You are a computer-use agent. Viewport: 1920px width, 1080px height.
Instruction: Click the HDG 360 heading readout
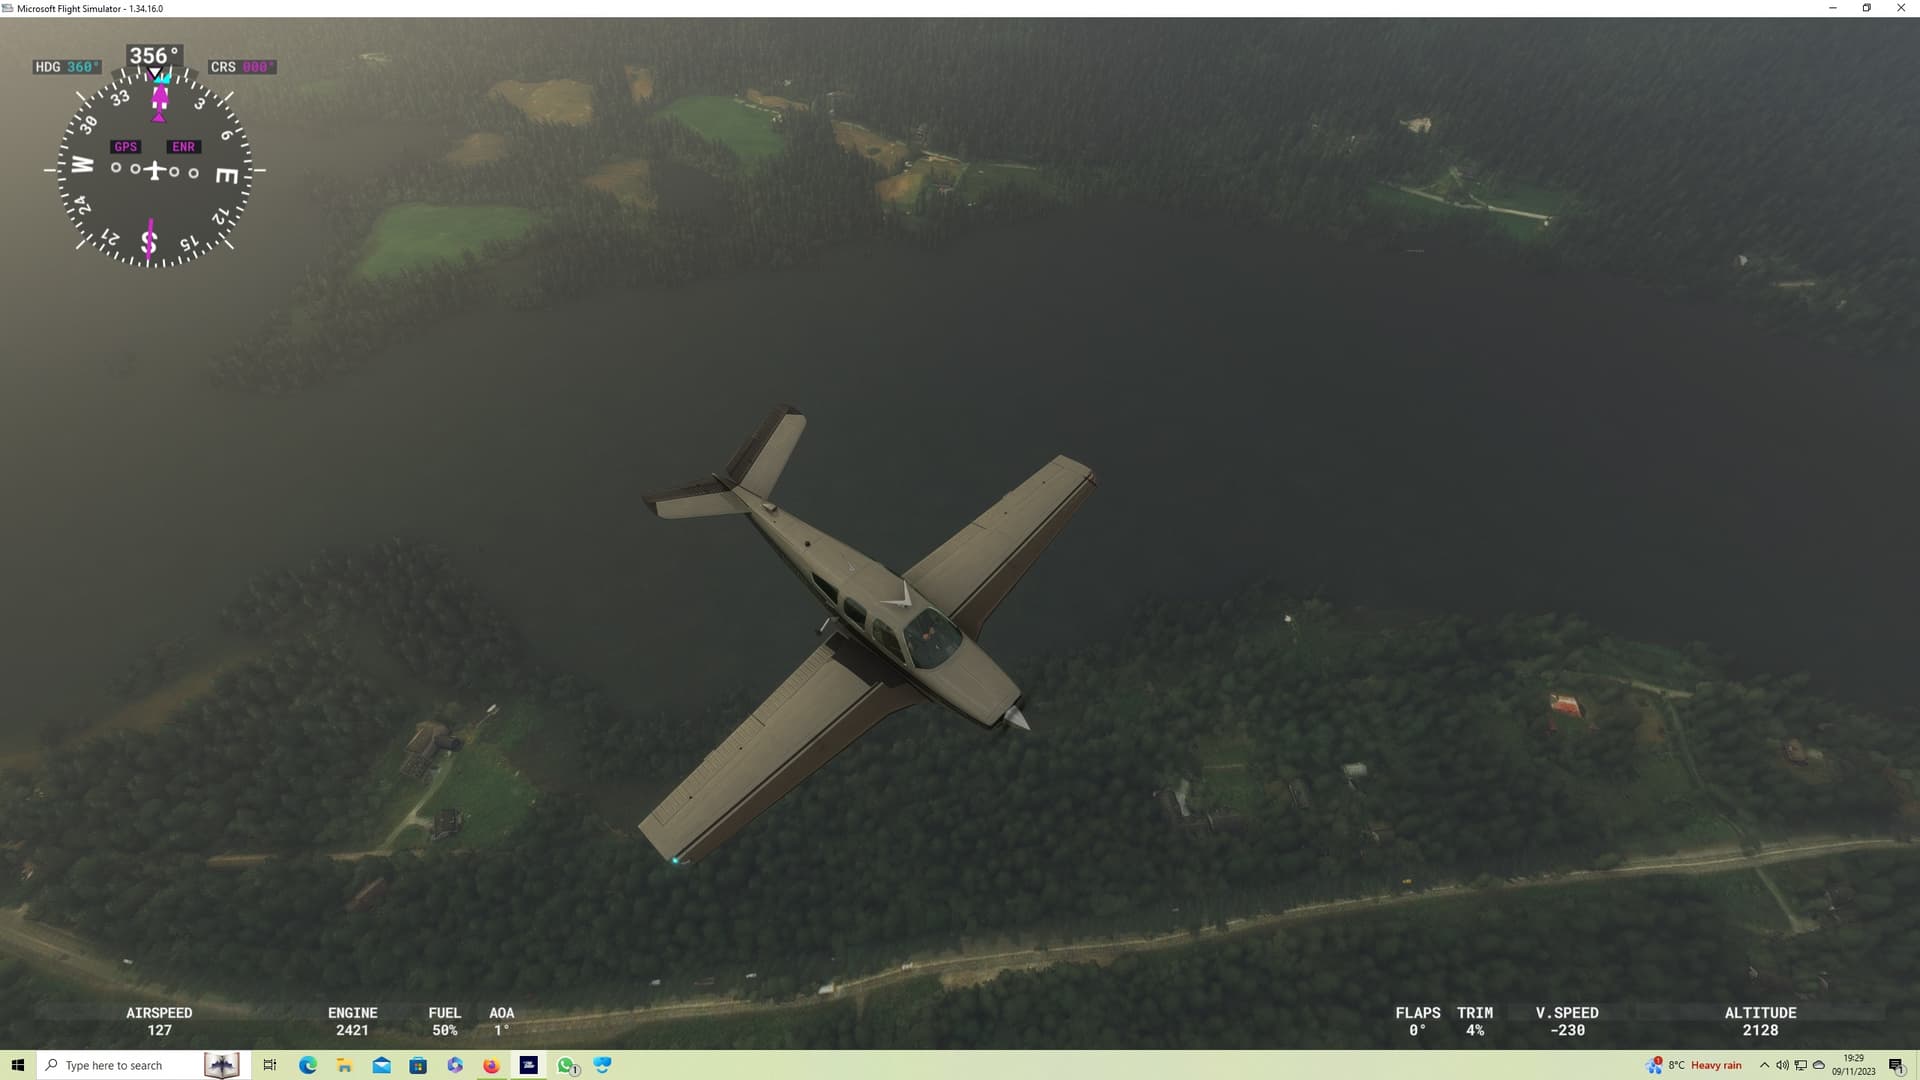coord(67,67)
